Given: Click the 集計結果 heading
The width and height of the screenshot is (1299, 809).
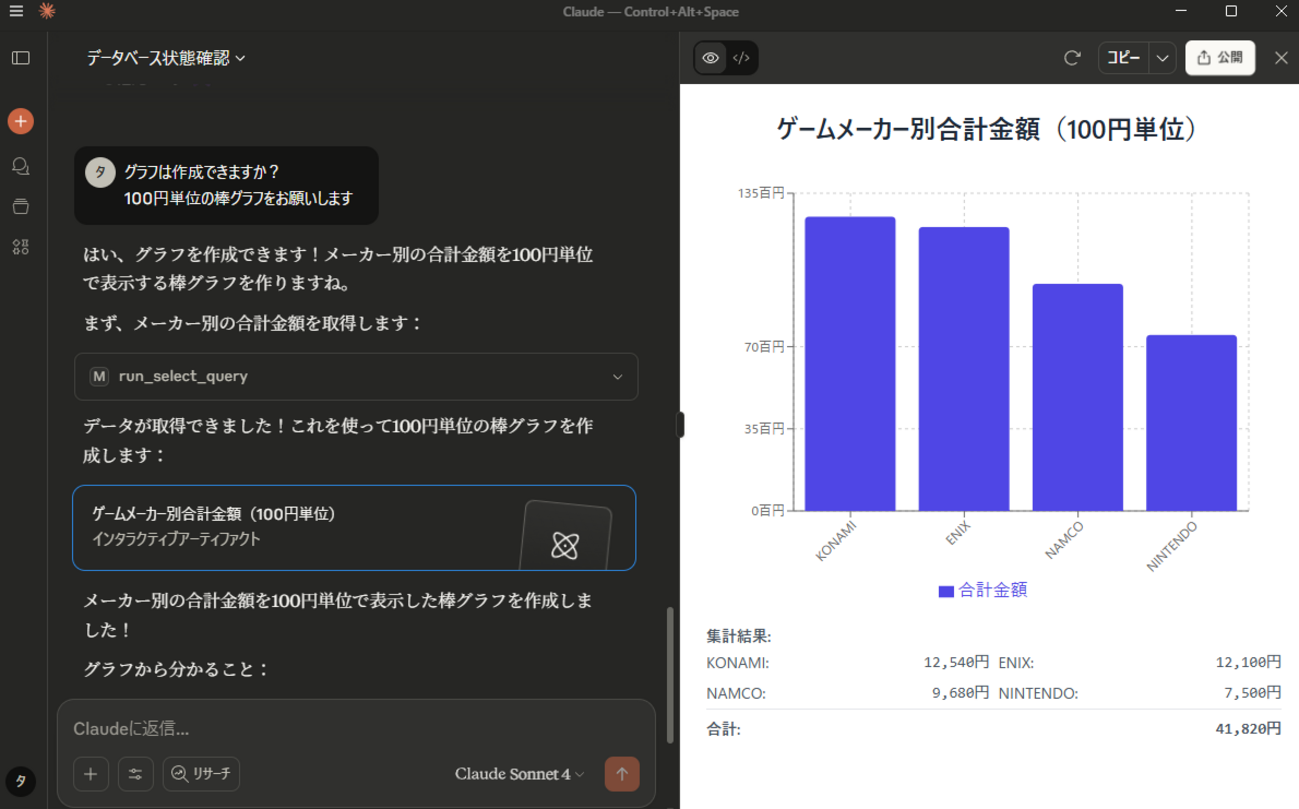Looking at the screenshot, I should click(739, 636).
